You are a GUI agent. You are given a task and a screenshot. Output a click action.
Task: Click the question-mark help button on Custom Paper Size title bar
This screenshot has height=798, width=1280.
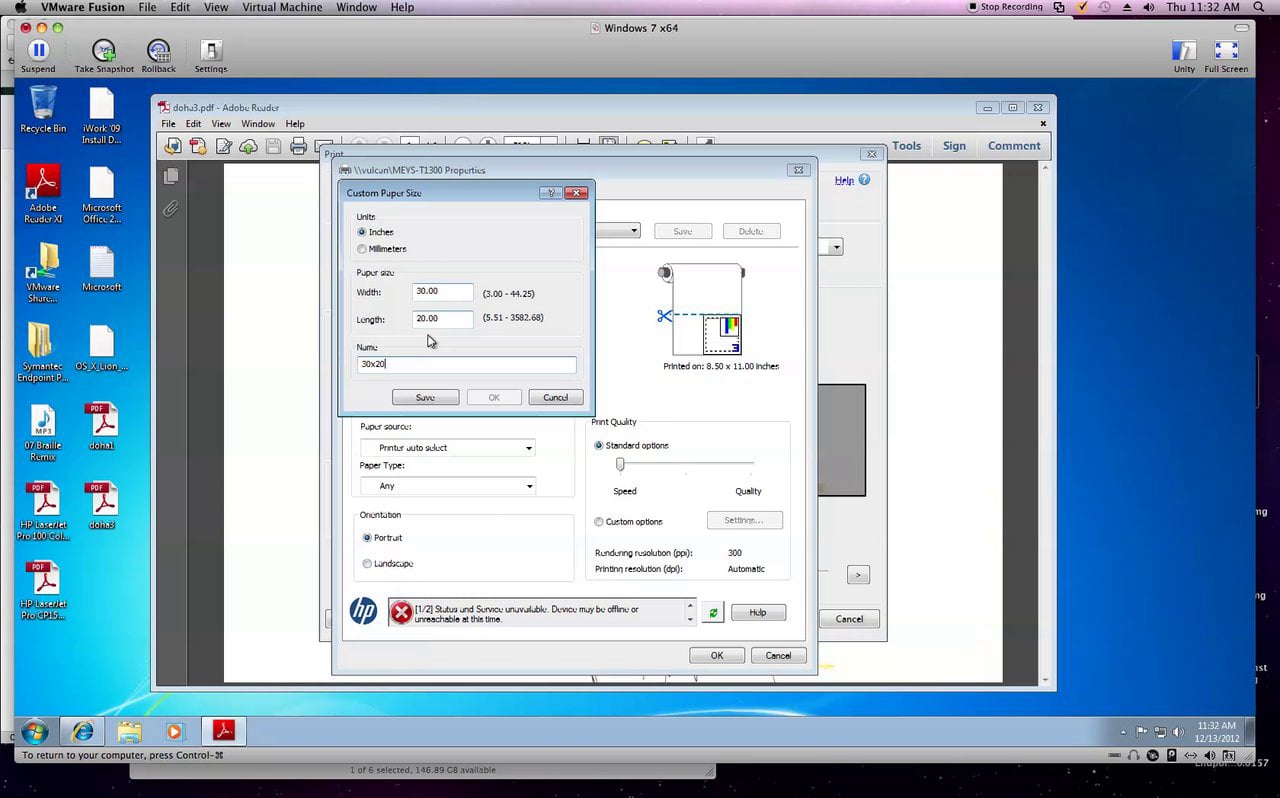(549, 193)
